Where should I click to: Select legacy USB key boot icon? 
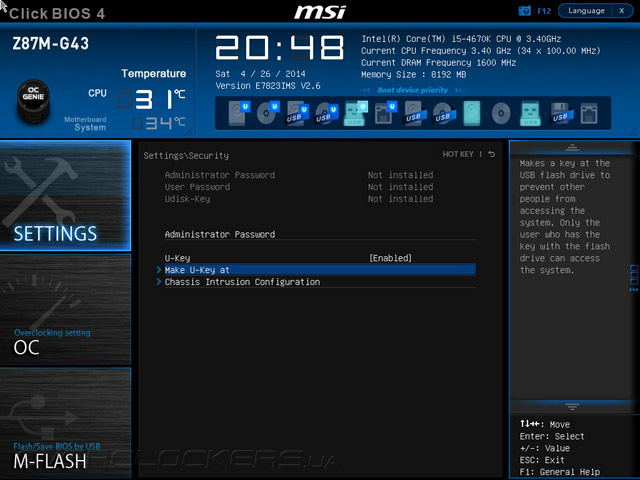tap(530, 113)
